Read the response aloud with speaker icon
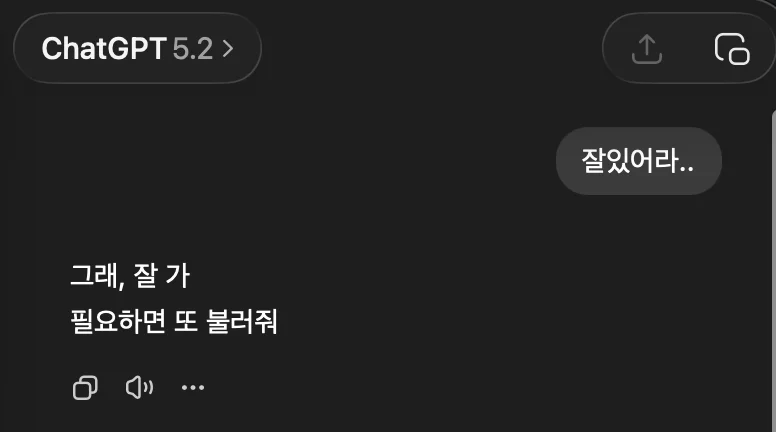 point(139,387)
